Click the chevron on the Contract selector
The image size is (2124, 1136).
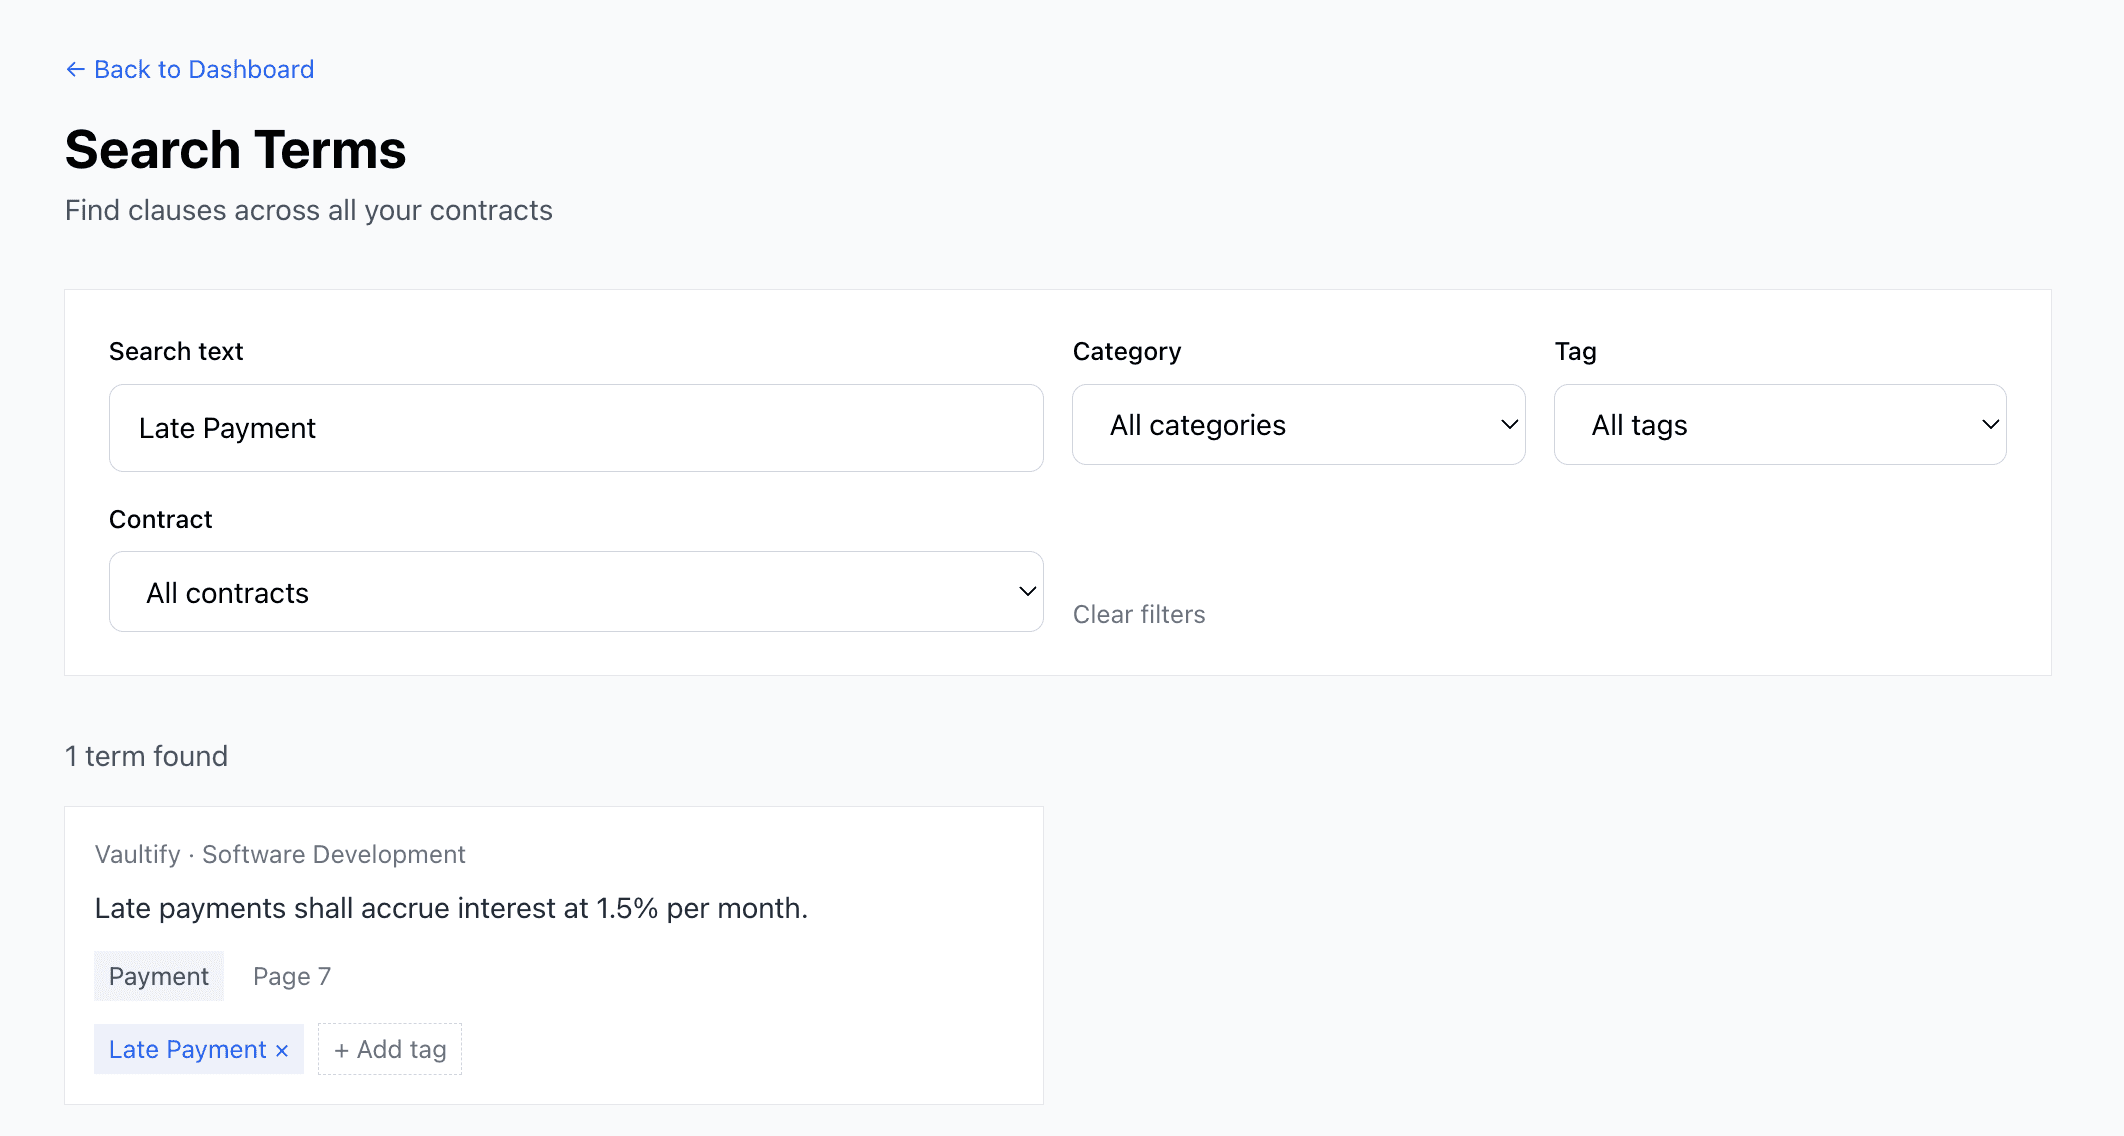click(x=1026, y=591)
